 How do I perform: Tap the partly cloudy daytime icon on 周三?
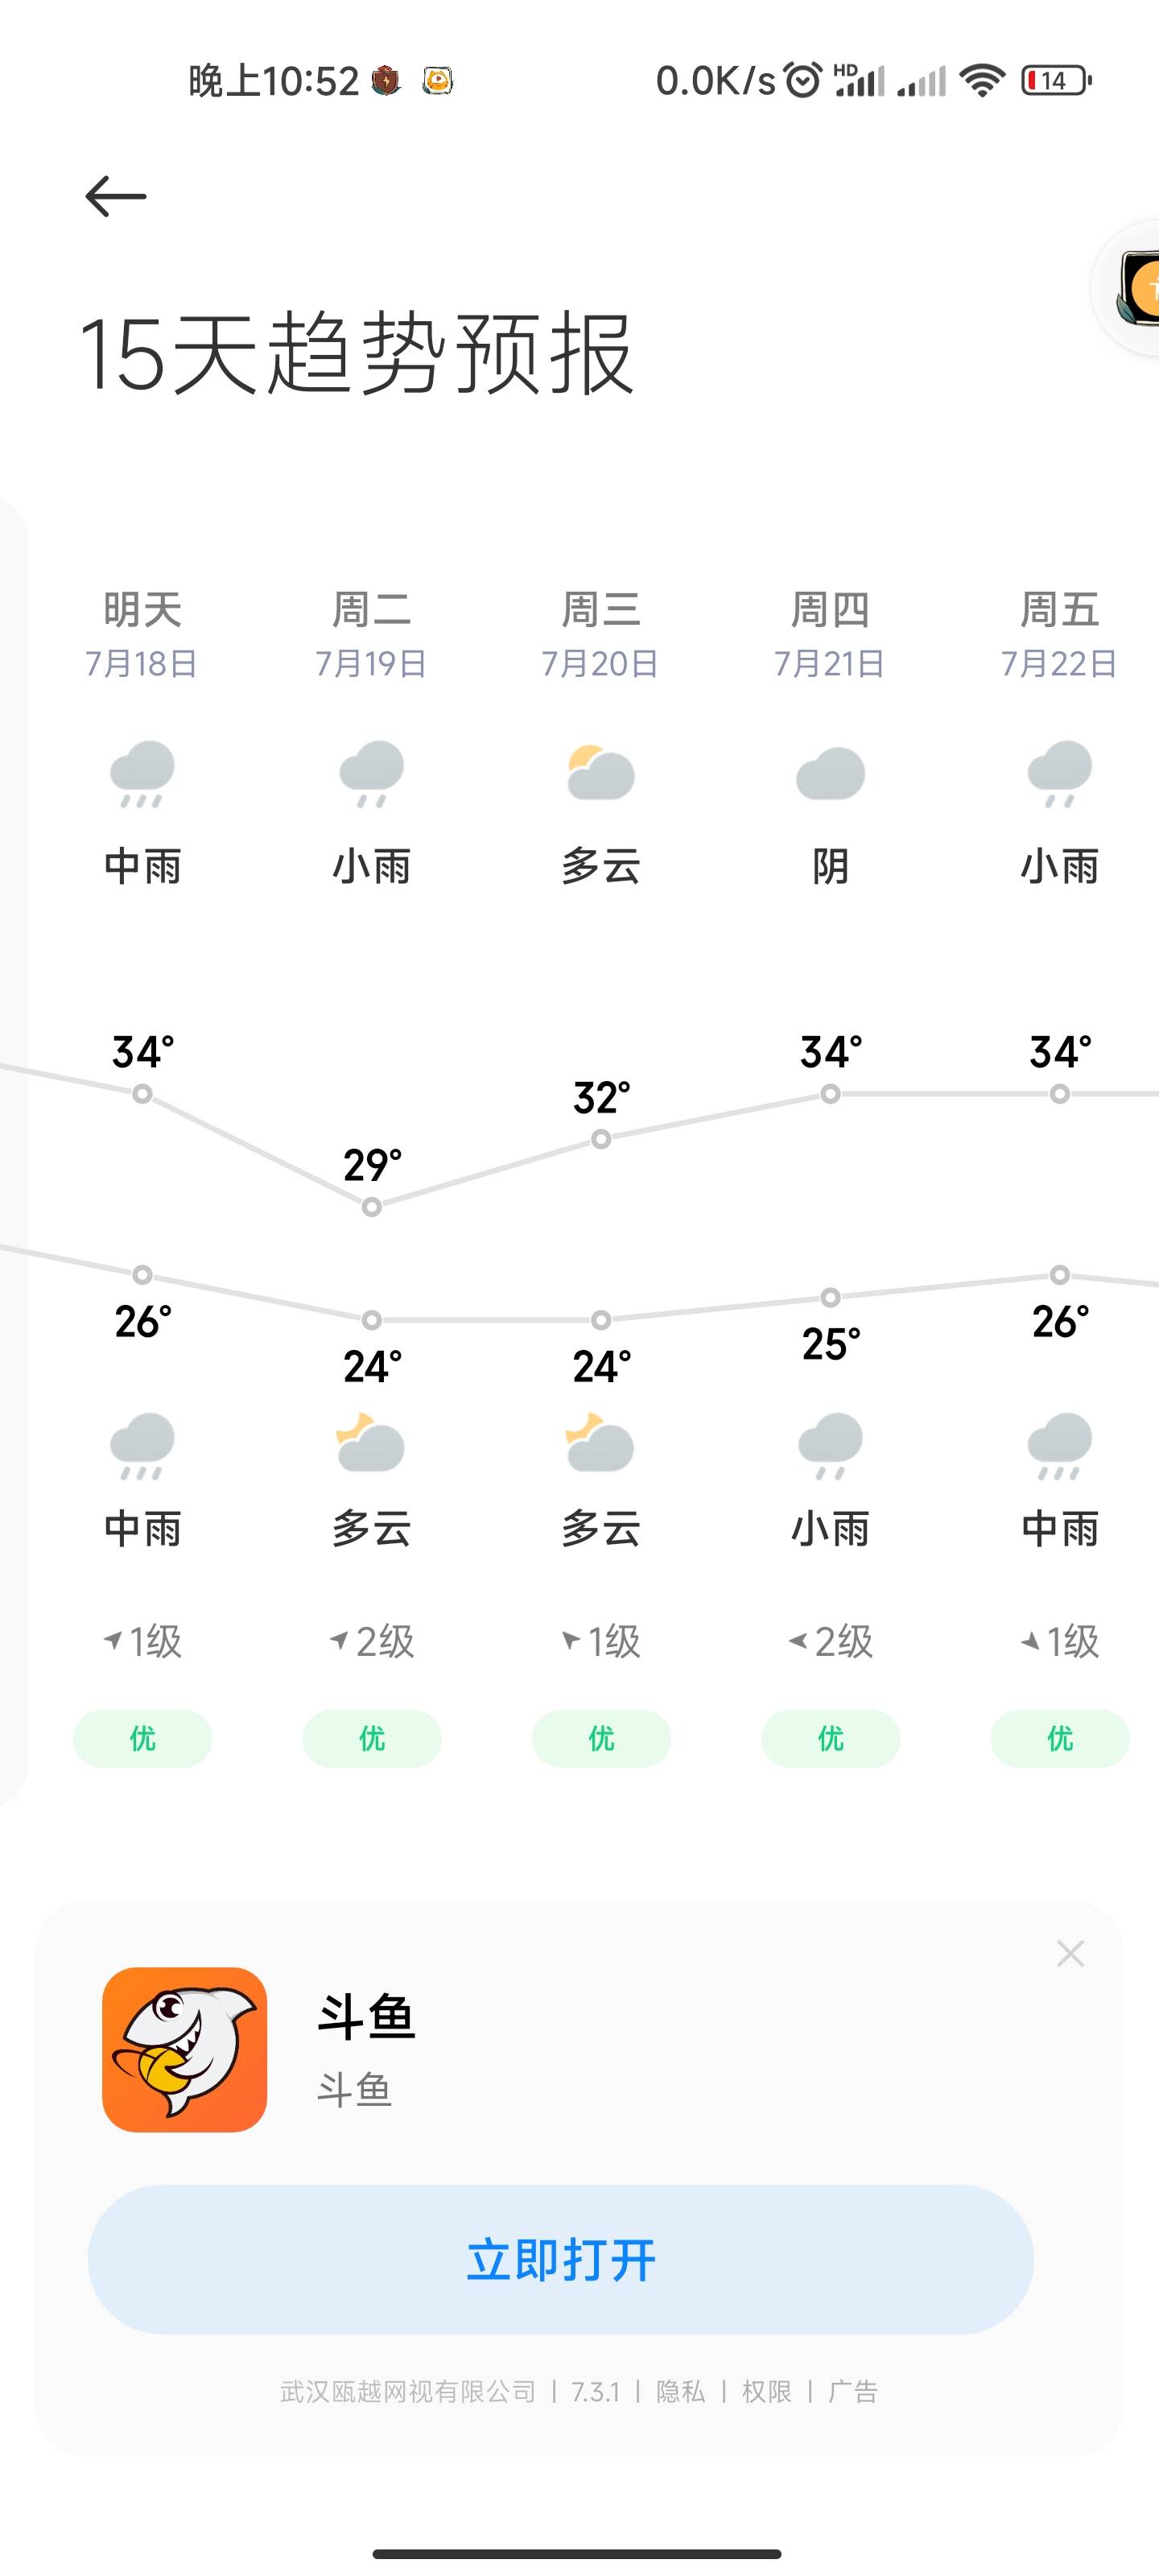600,772
